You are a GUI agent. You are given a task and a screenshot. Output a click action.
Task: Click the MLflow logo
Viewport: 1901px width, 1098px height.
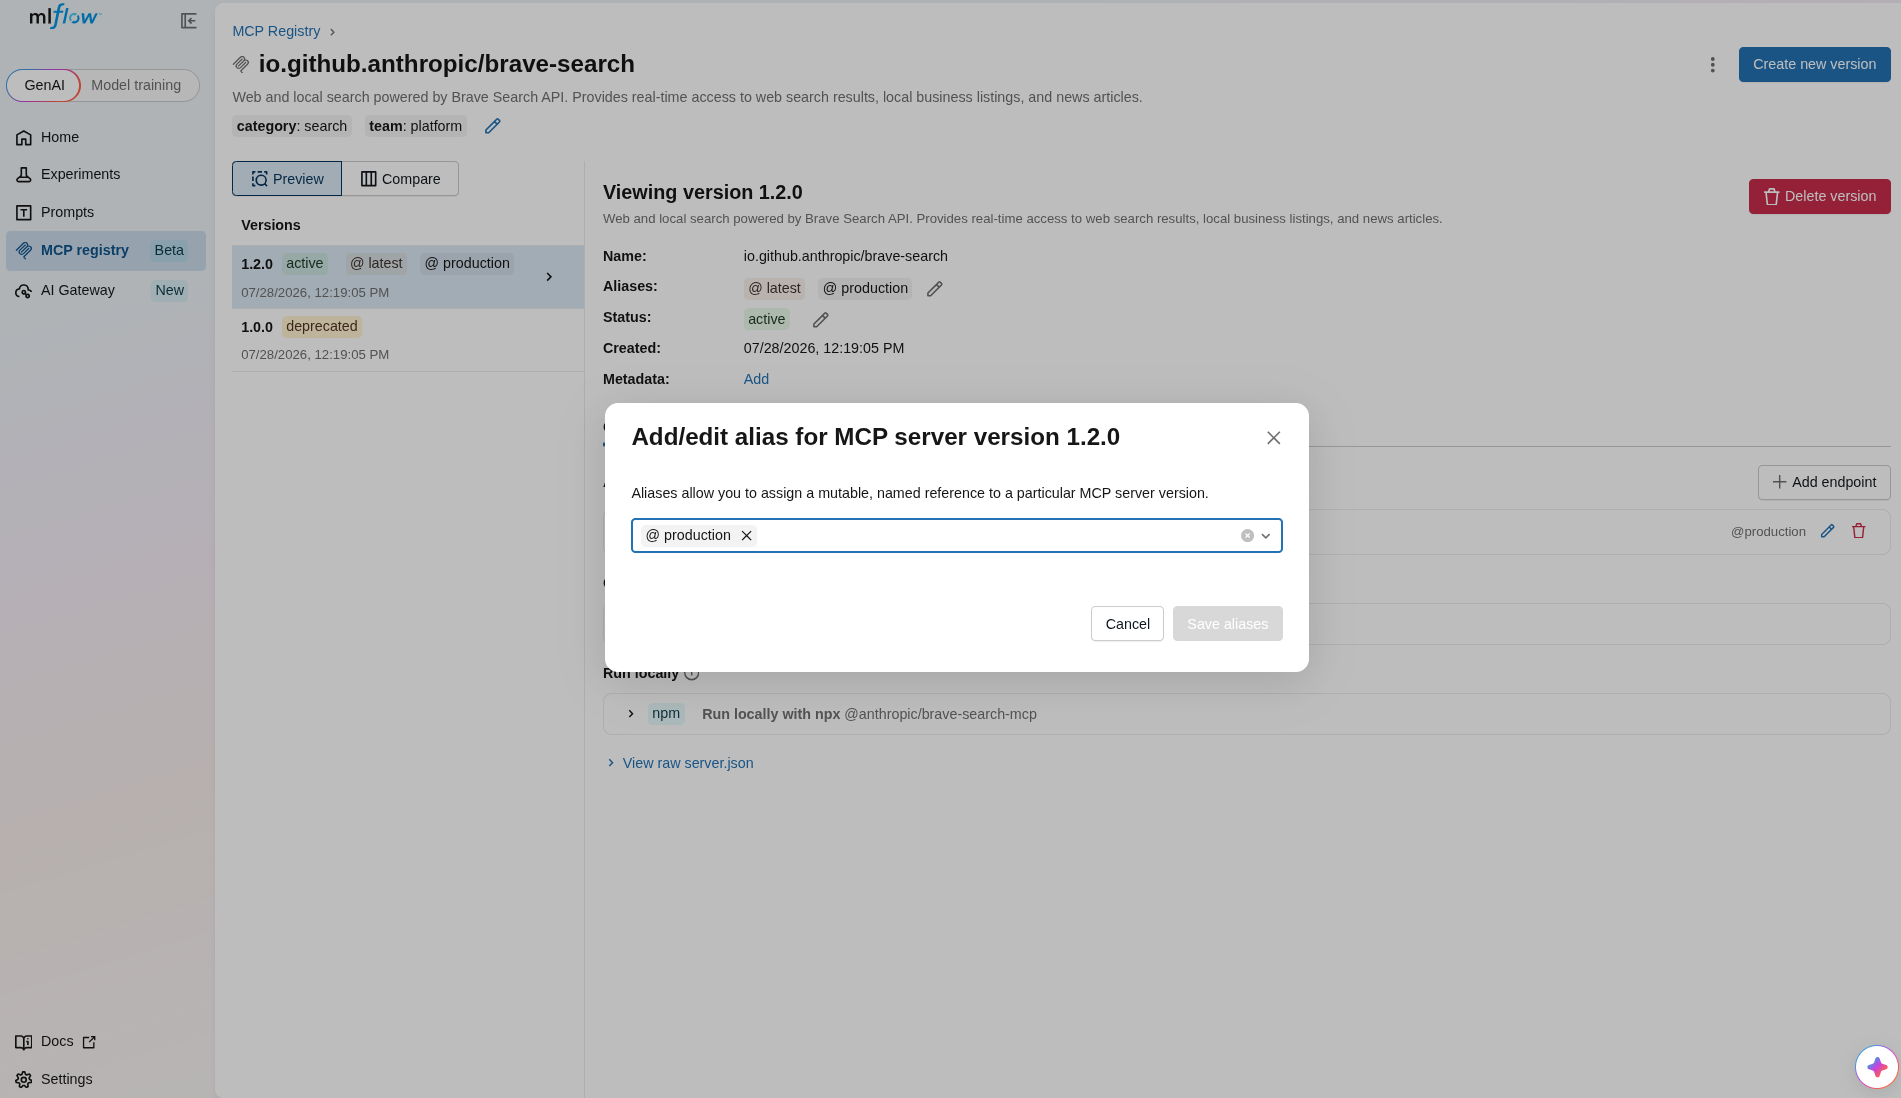(x=65, y=17)
